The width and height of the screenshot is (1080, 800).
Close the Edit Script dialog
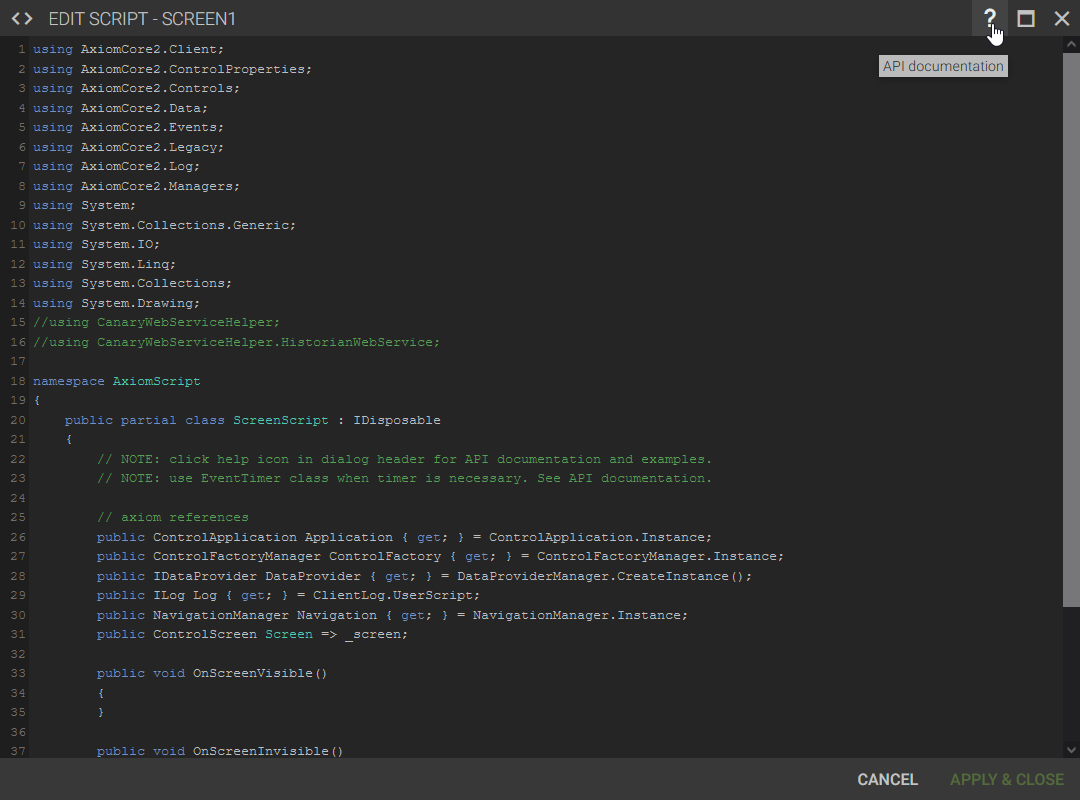click(x=1061, y=19)
